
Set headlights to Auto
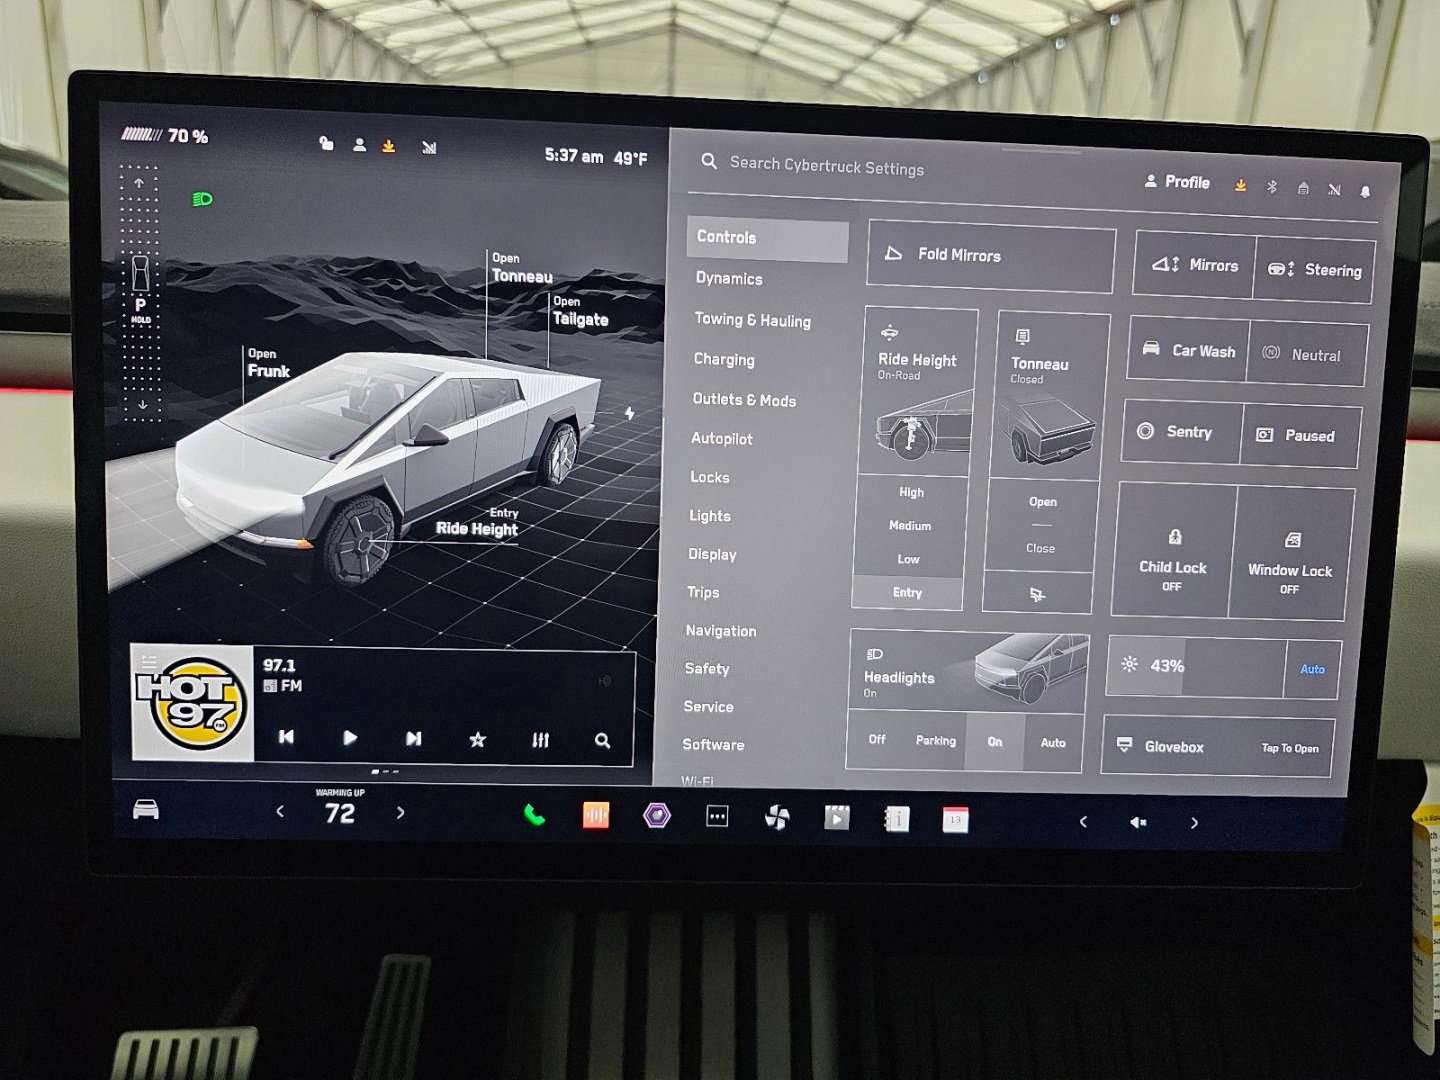(x=1053, y=743)
